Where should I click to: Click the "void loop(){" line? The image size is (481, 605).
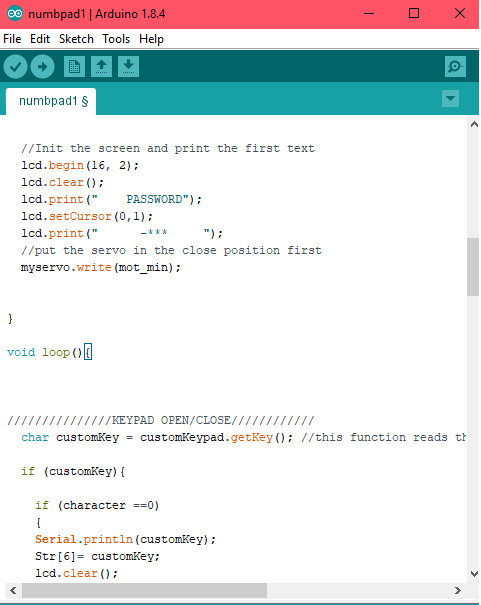pyautogui.click(x=49, y=352)
